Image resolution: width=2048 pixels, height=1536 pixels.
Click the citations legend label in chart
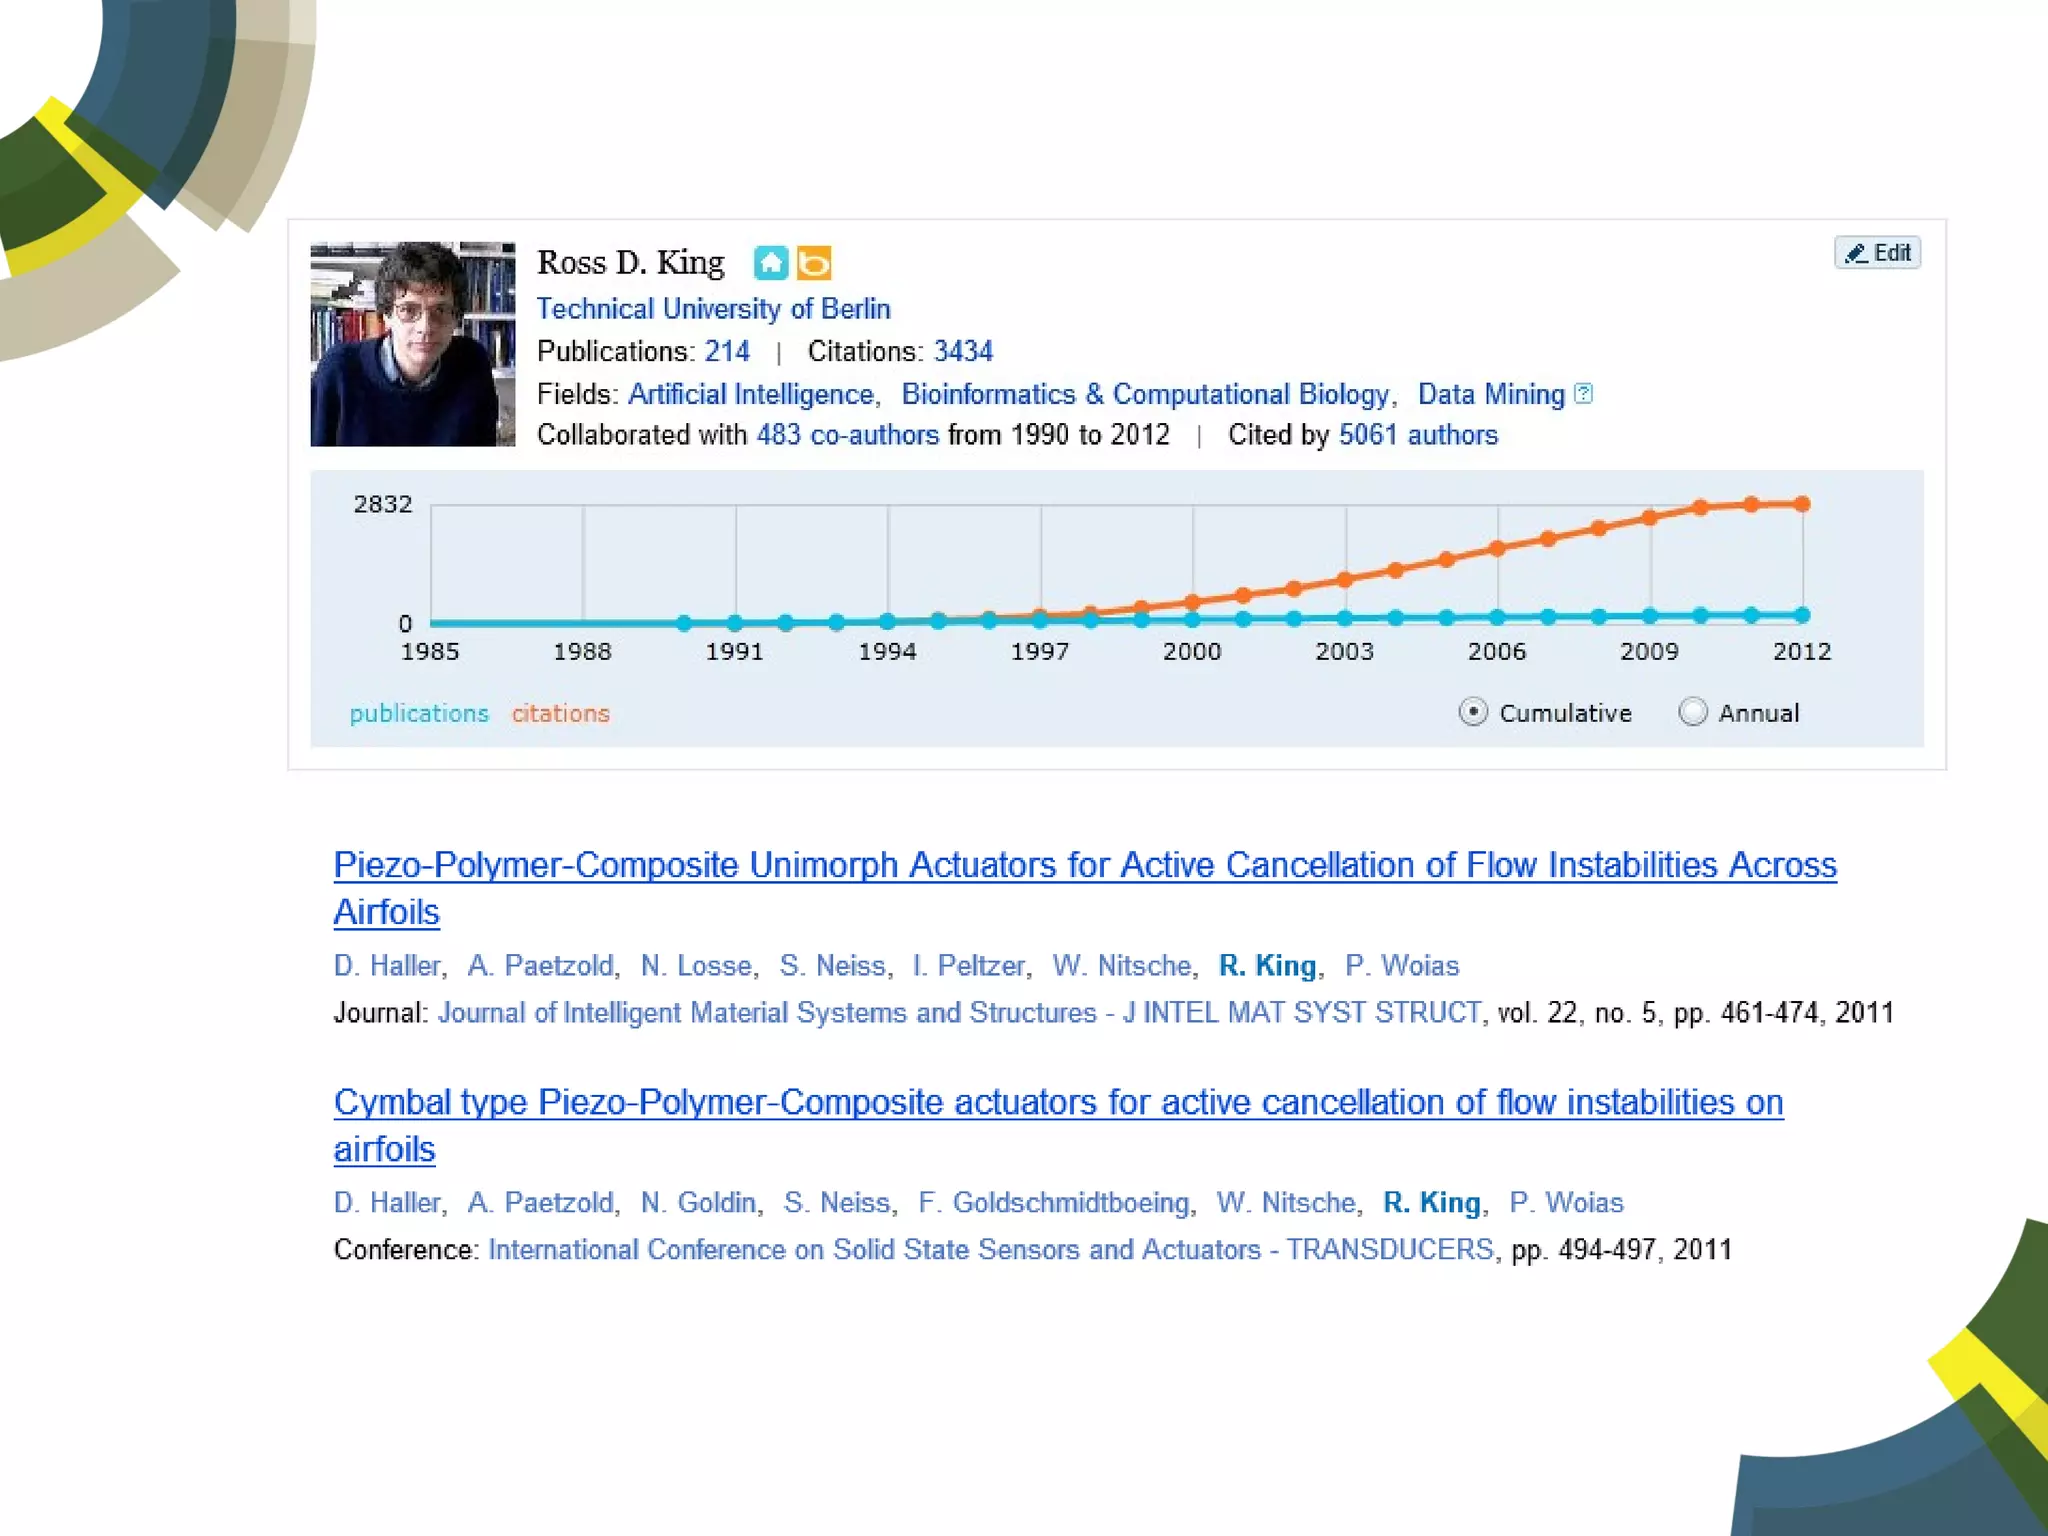560,714
